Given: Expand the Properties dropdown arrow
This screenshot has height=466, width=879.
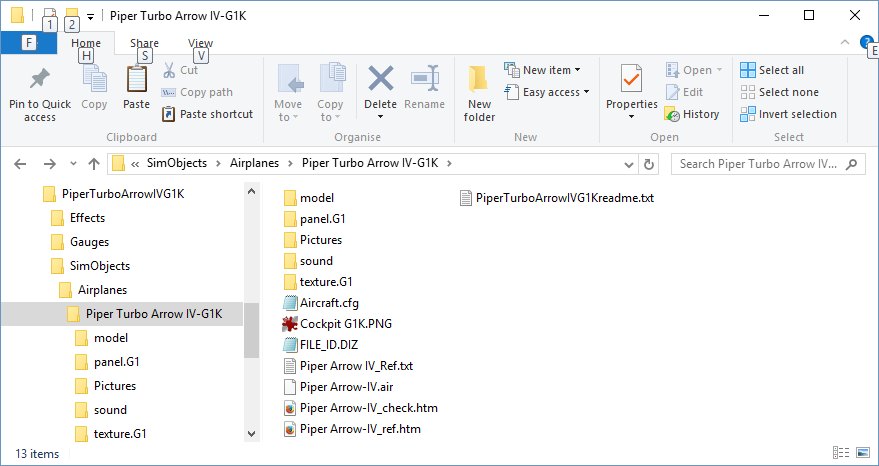Looking at the screenshot, I should (x=631, y=117).
